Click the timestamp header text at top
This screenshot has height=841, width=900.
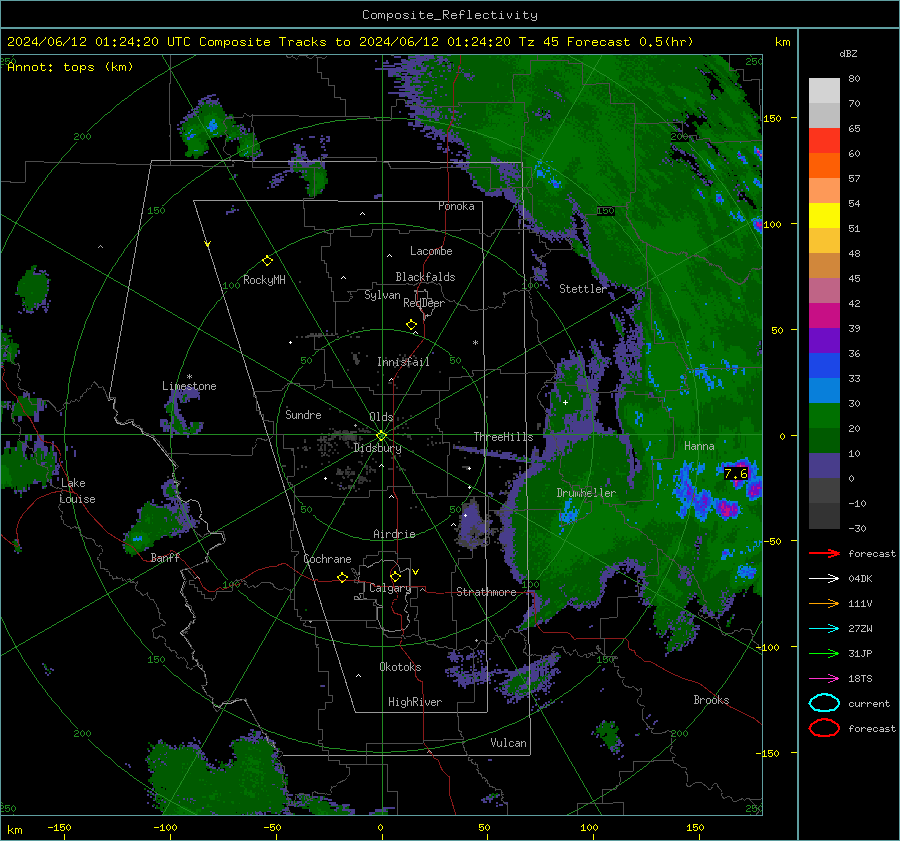(x=350, y=42)
